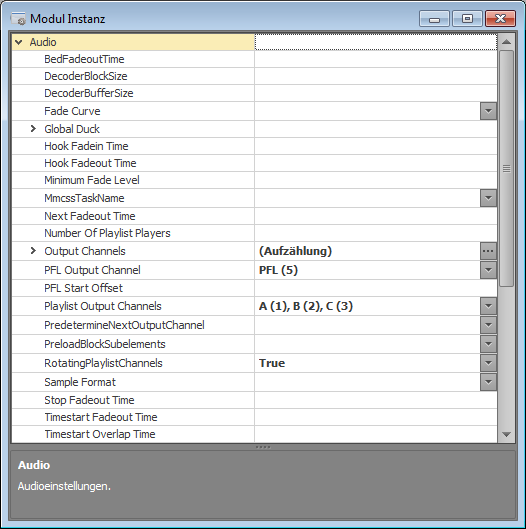
Task: Open the PredetermineNextOutputChannel dropdown
Action: [488, 325]
